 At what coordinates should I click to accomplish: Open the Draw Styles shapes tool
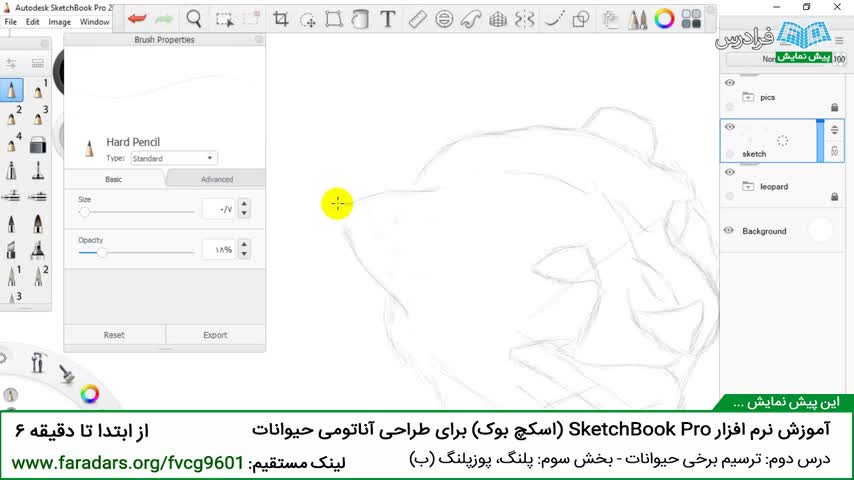pos(581,20)
